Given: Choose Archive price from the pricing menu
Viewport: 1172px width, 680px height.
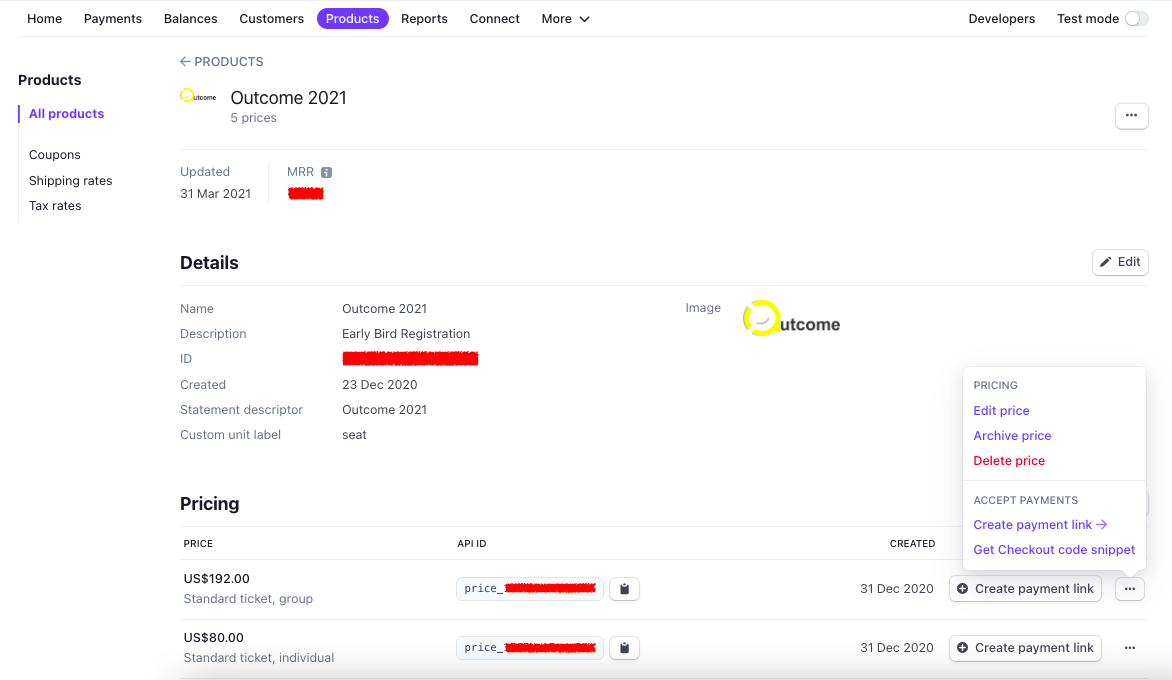Looking at the screenshot, I should [x=1012, y=436].
